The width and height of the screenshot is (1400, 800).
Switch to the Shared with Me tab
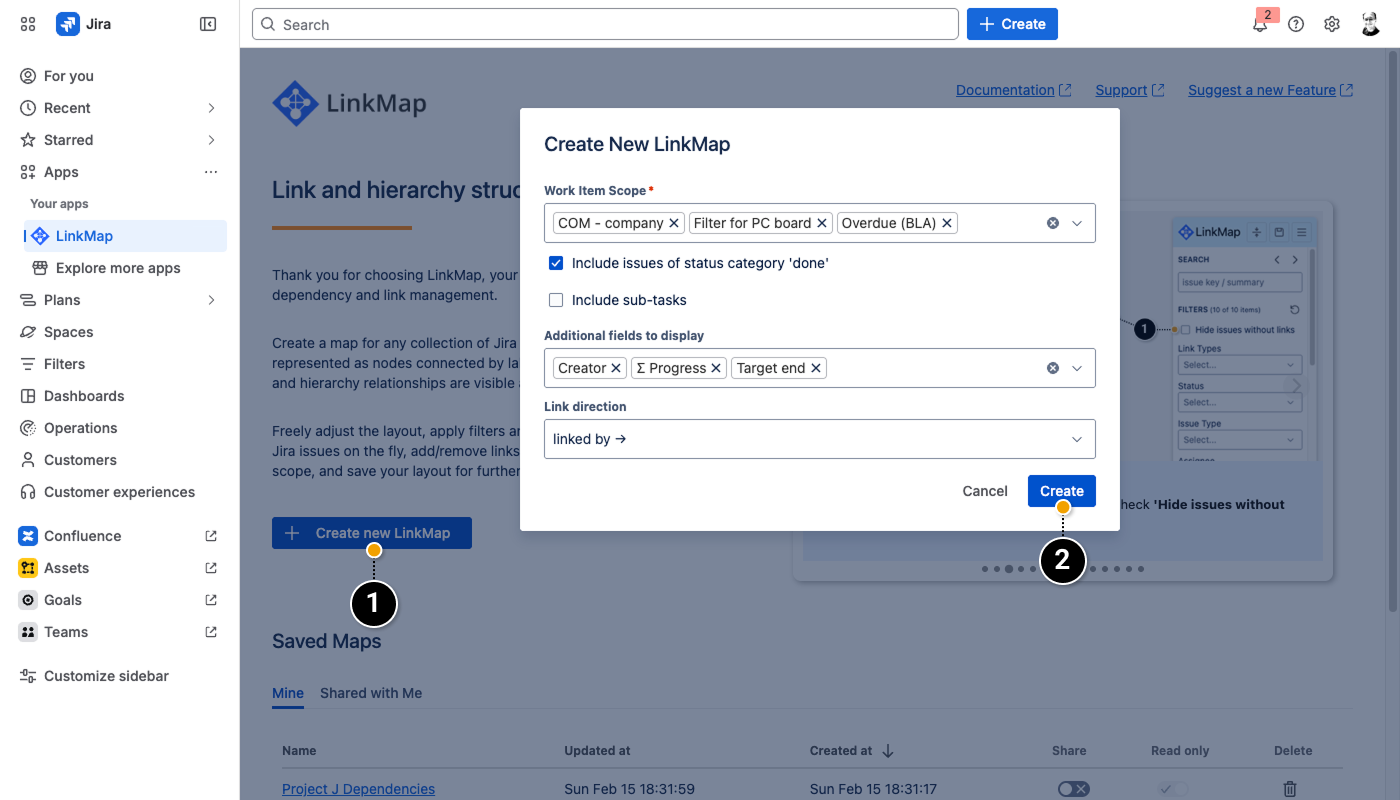[x=371, y=693]
